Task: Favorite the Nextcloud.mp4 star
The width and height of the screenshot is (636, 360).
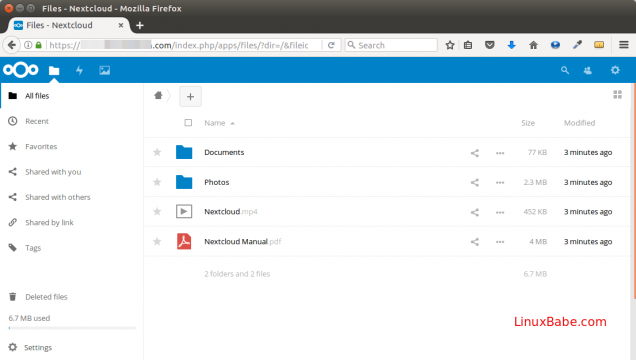Action: point(157,211)
